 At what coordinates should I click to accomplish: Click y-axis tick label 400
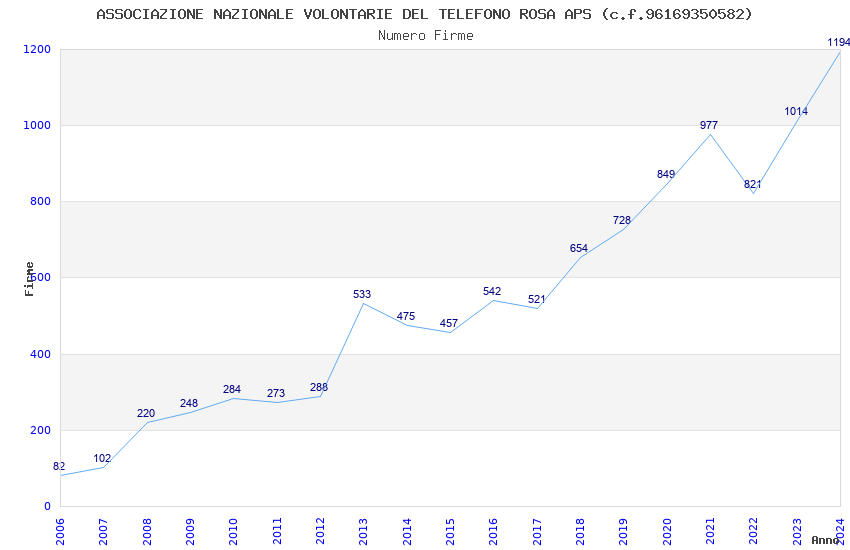(41, 354)
